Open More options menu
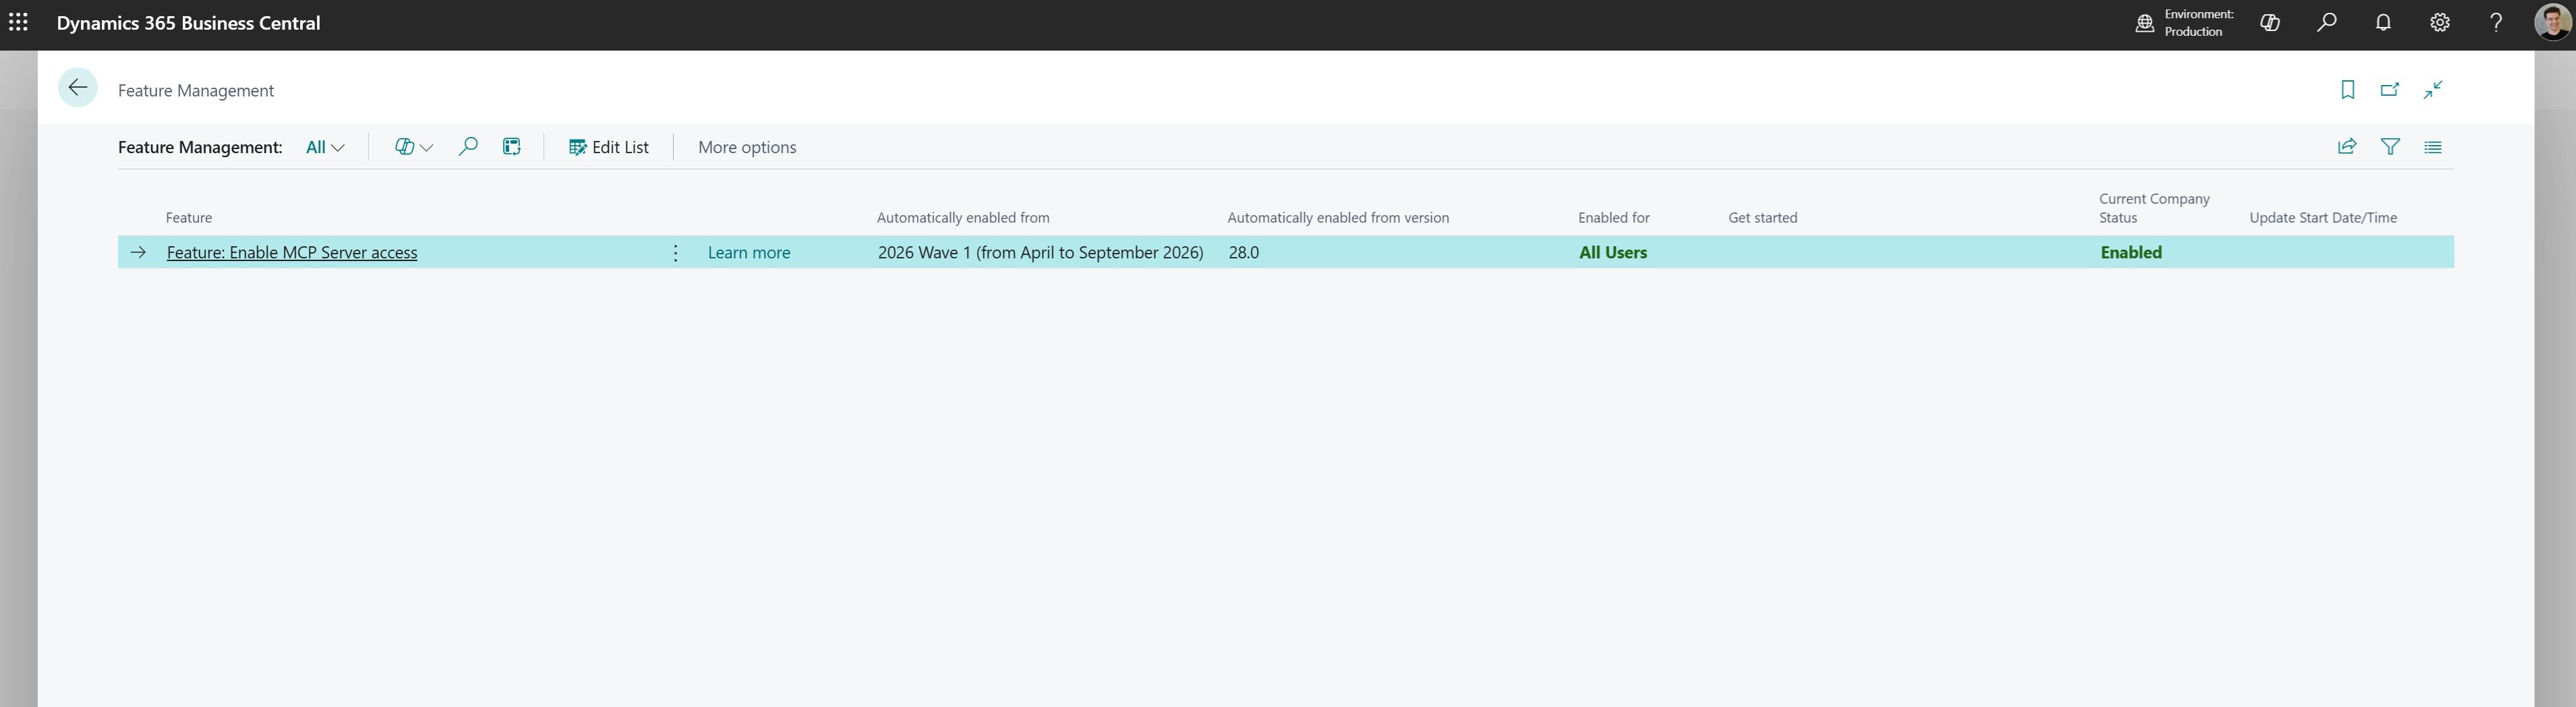 point(747,147)
